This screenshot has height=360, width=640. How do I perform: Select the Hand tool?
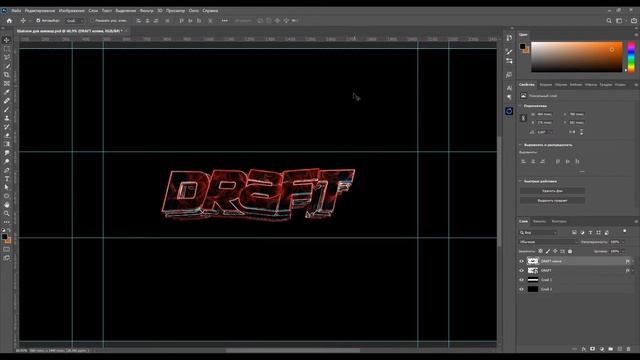point(7,204)
